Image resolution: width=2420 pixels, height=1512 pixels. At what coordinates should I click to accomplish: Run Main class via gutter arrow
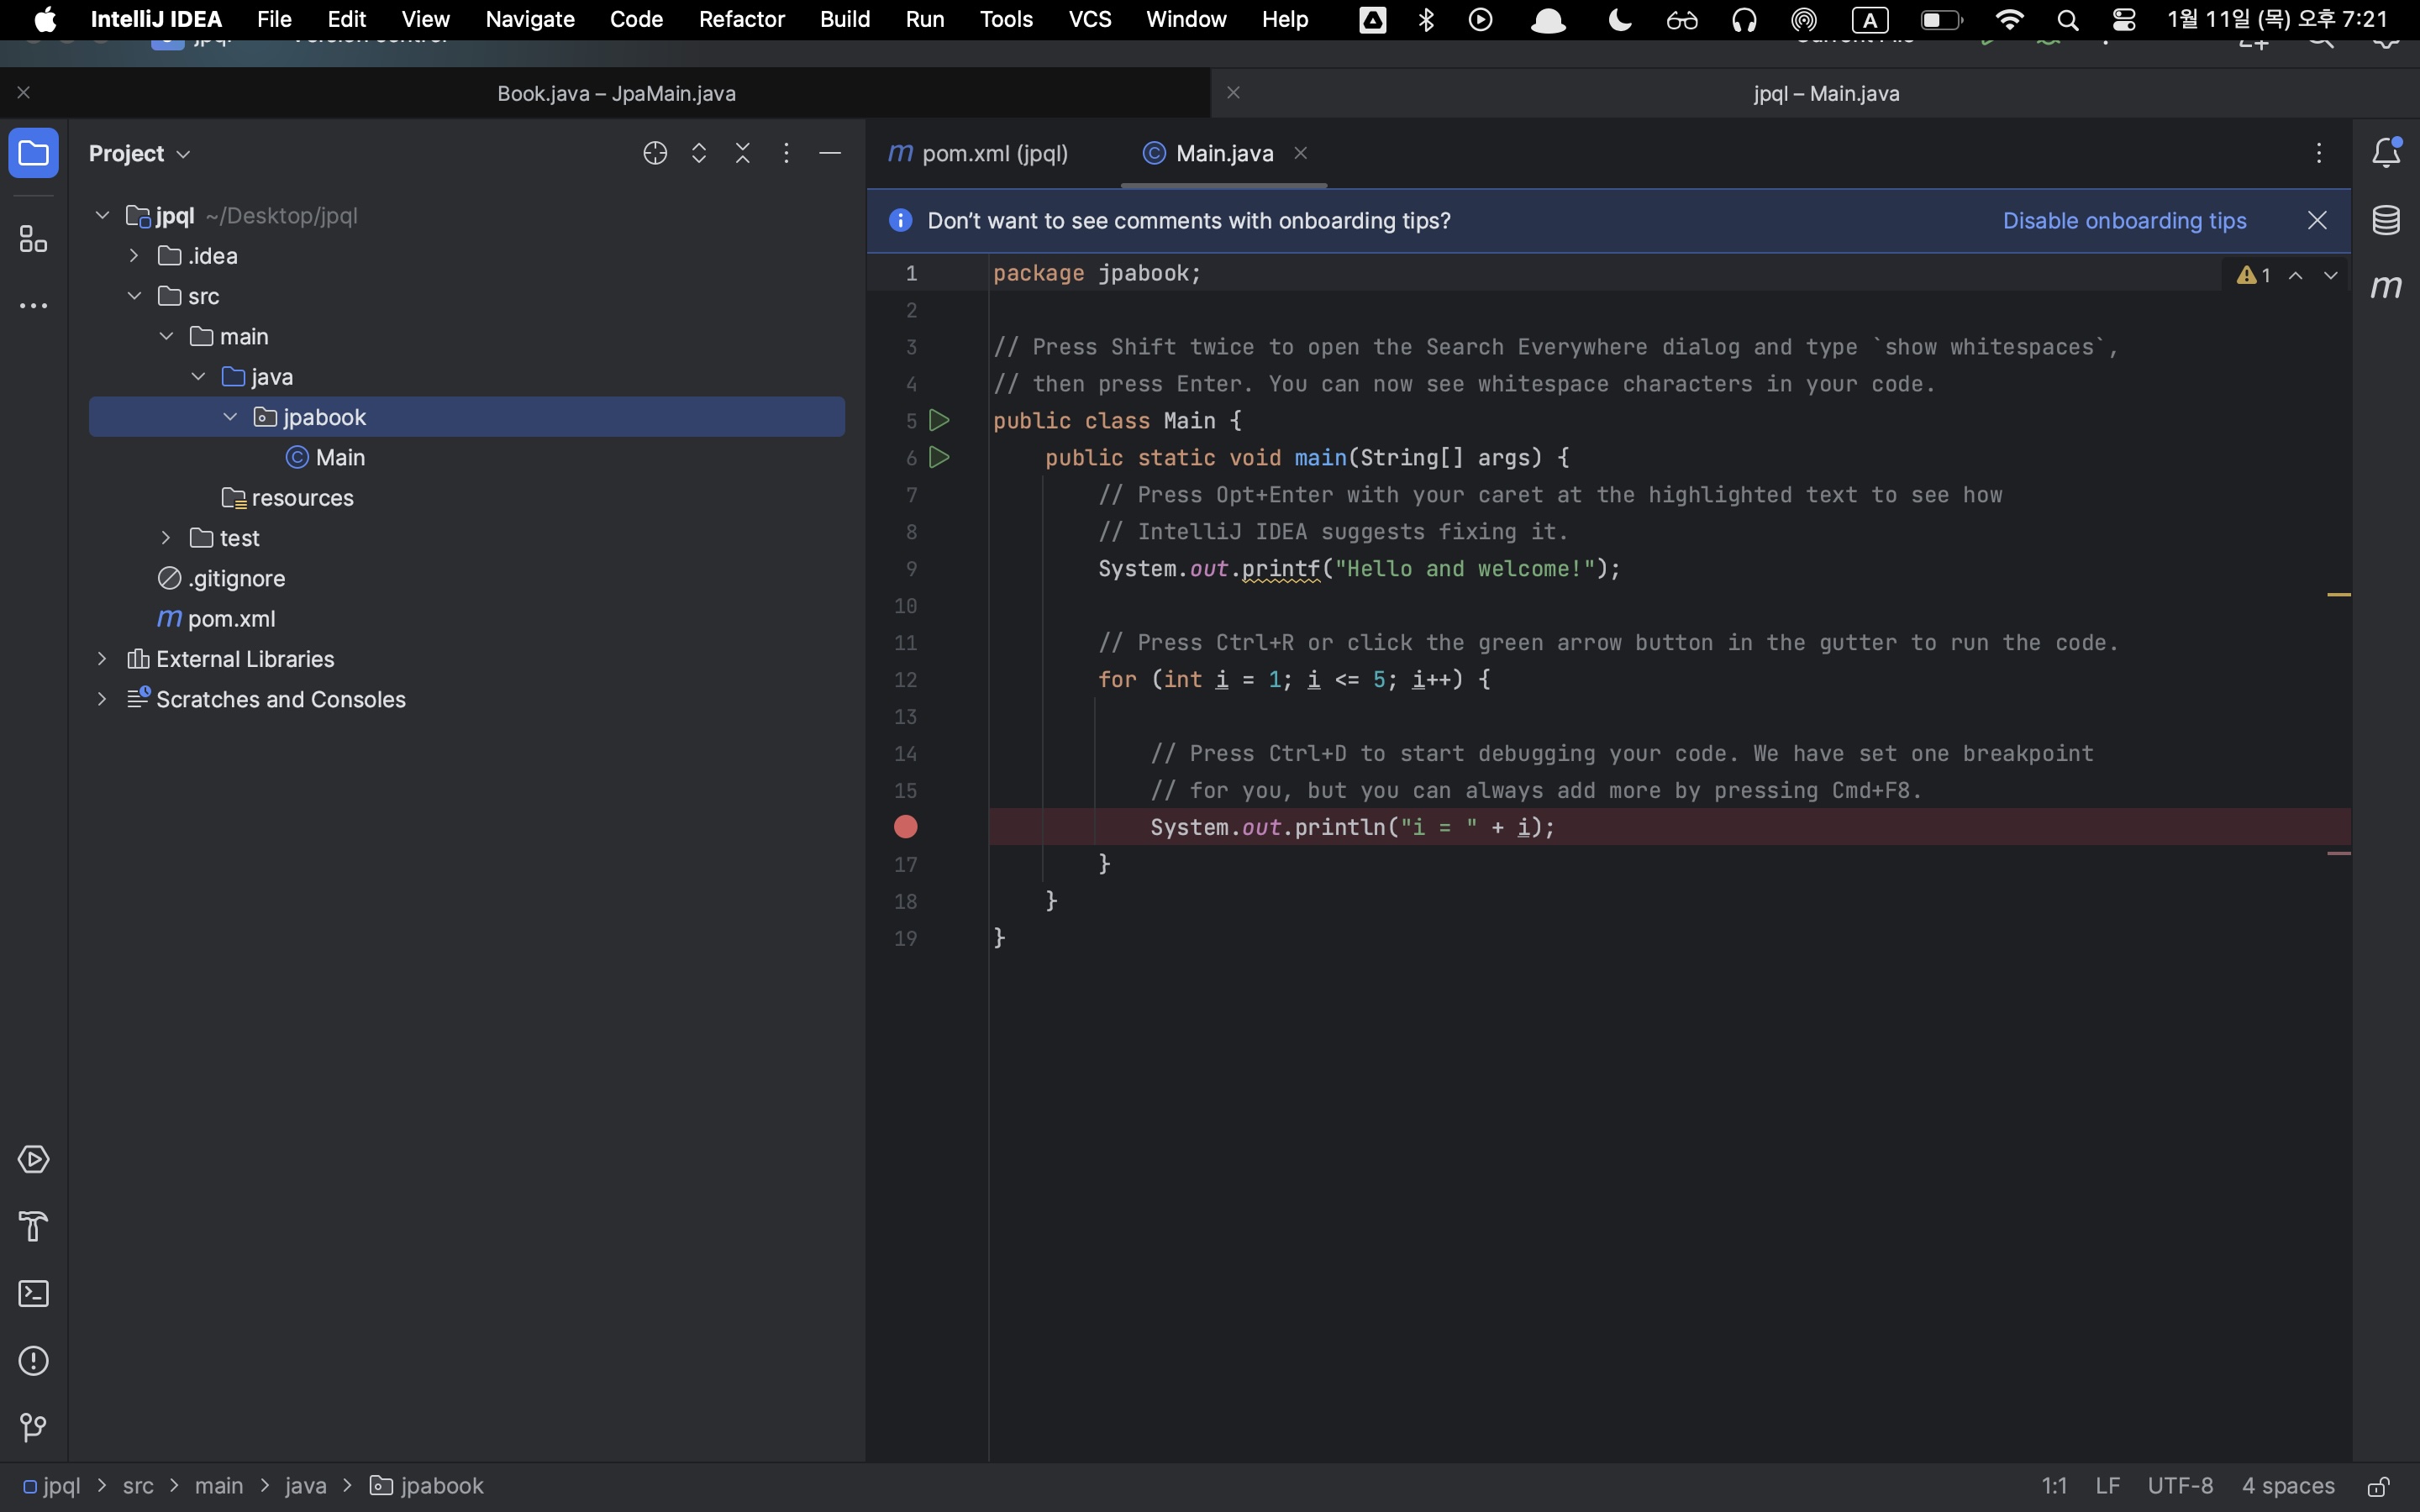(x=939, y=421)
